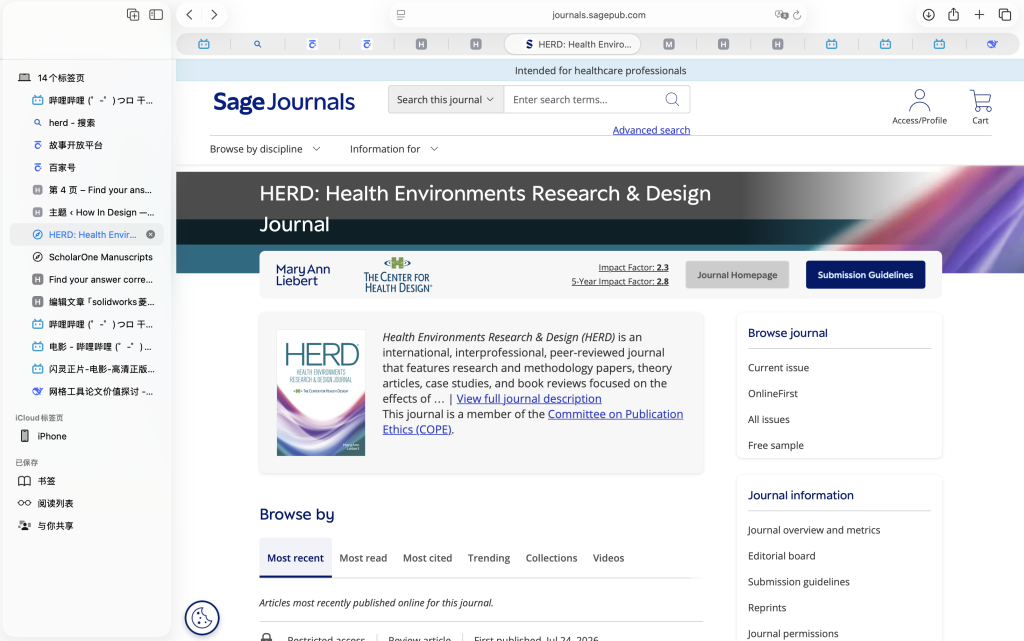
Task: Open the Impact Factor: 2.3 link
Action: (x=633, y=268)
